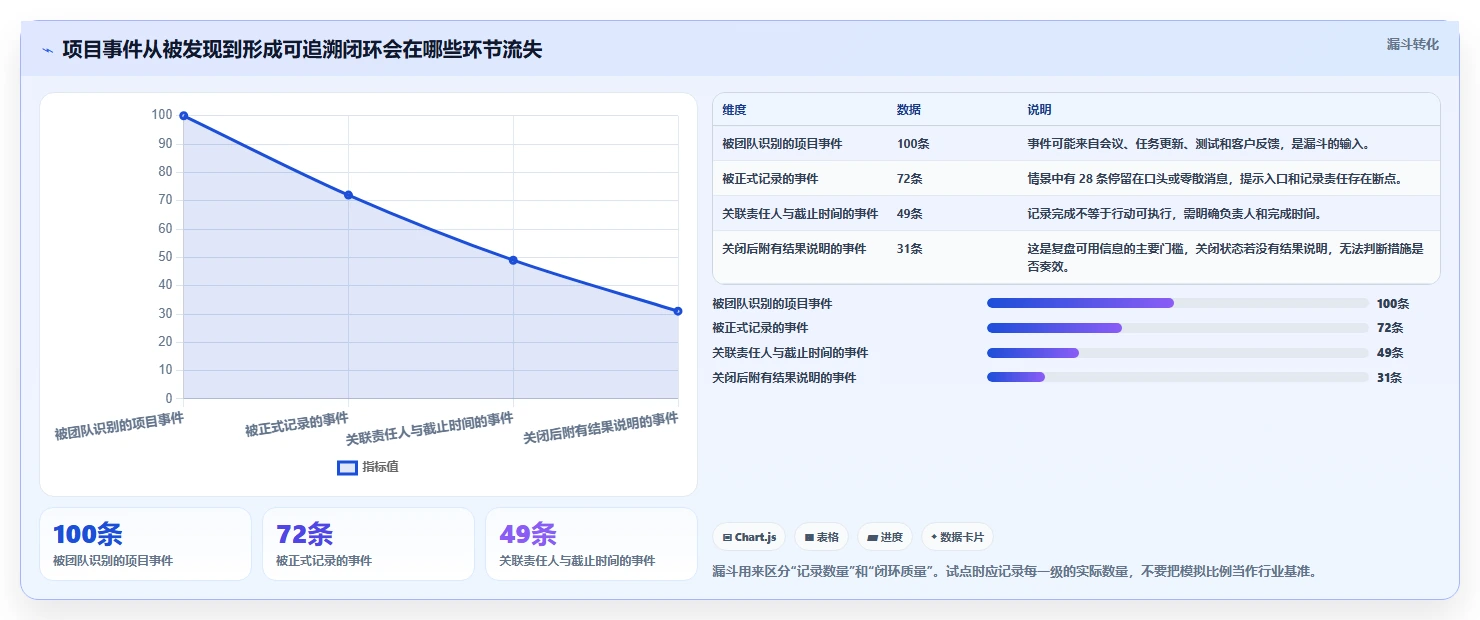Click the 49条 cell in the table
The image size is (1480, 620).
[910, 214]
